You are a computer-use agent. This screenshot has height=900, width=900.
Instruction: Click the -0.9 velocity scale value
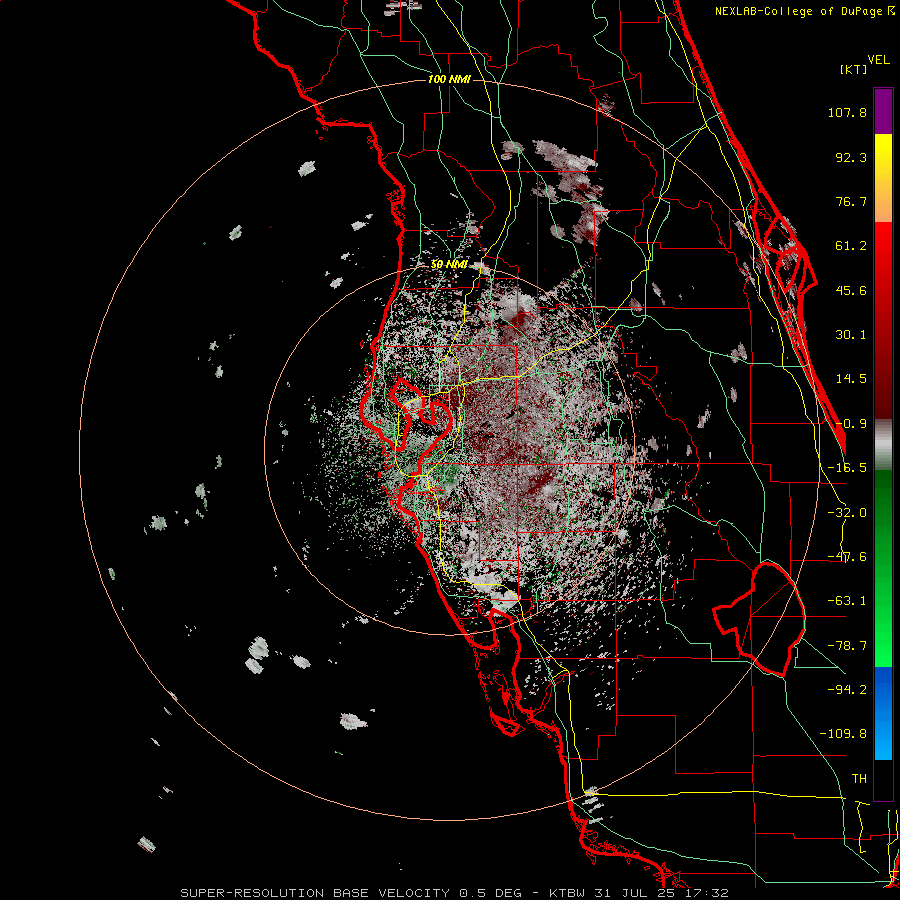tap(851, 424)
